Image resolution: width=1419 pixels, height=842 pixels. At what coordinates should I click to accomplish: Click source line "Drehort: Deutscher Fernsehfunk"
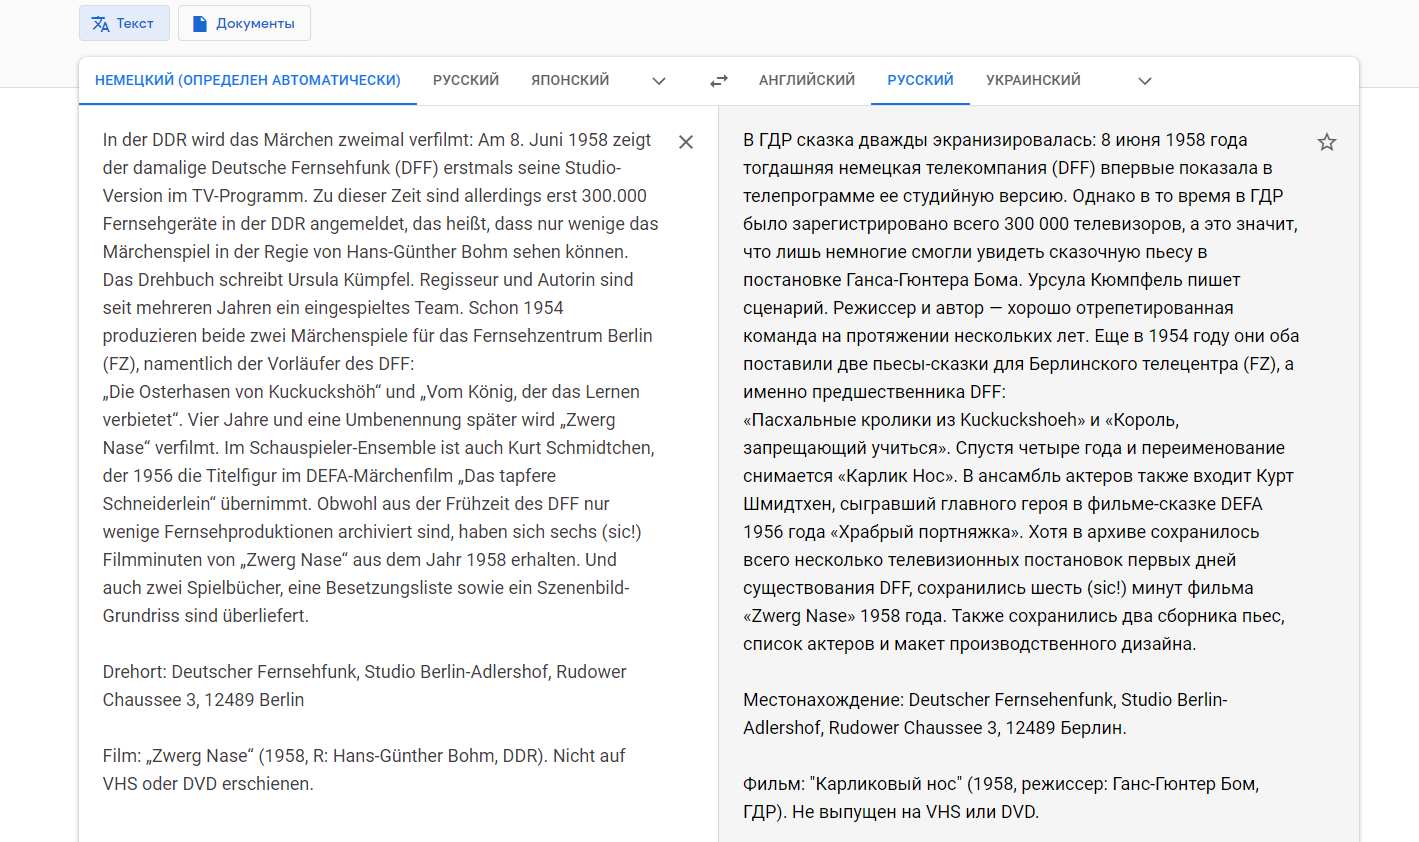[365, 672]
